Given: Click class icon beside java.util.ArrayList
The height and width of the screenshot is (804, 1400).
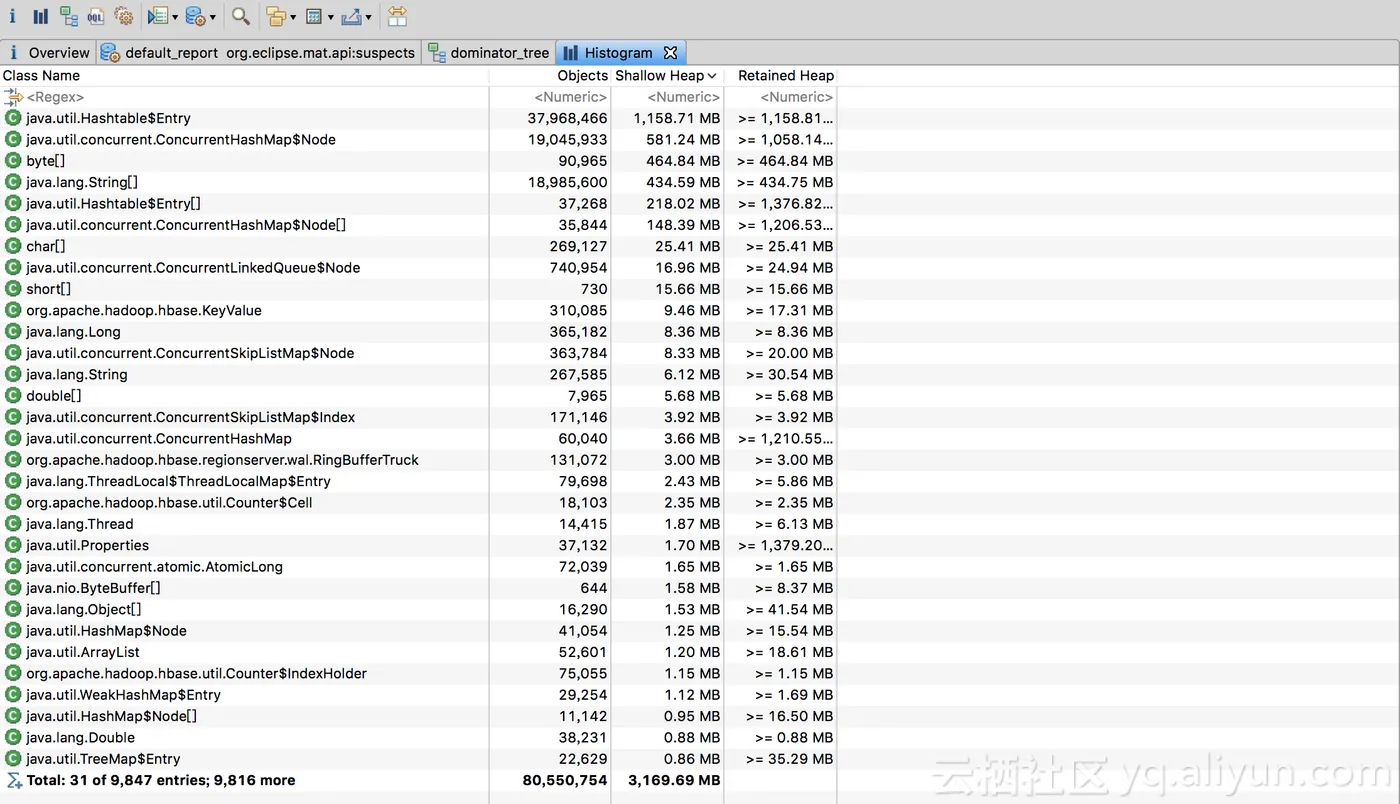Looking at the screenshot, I should 13,652.
